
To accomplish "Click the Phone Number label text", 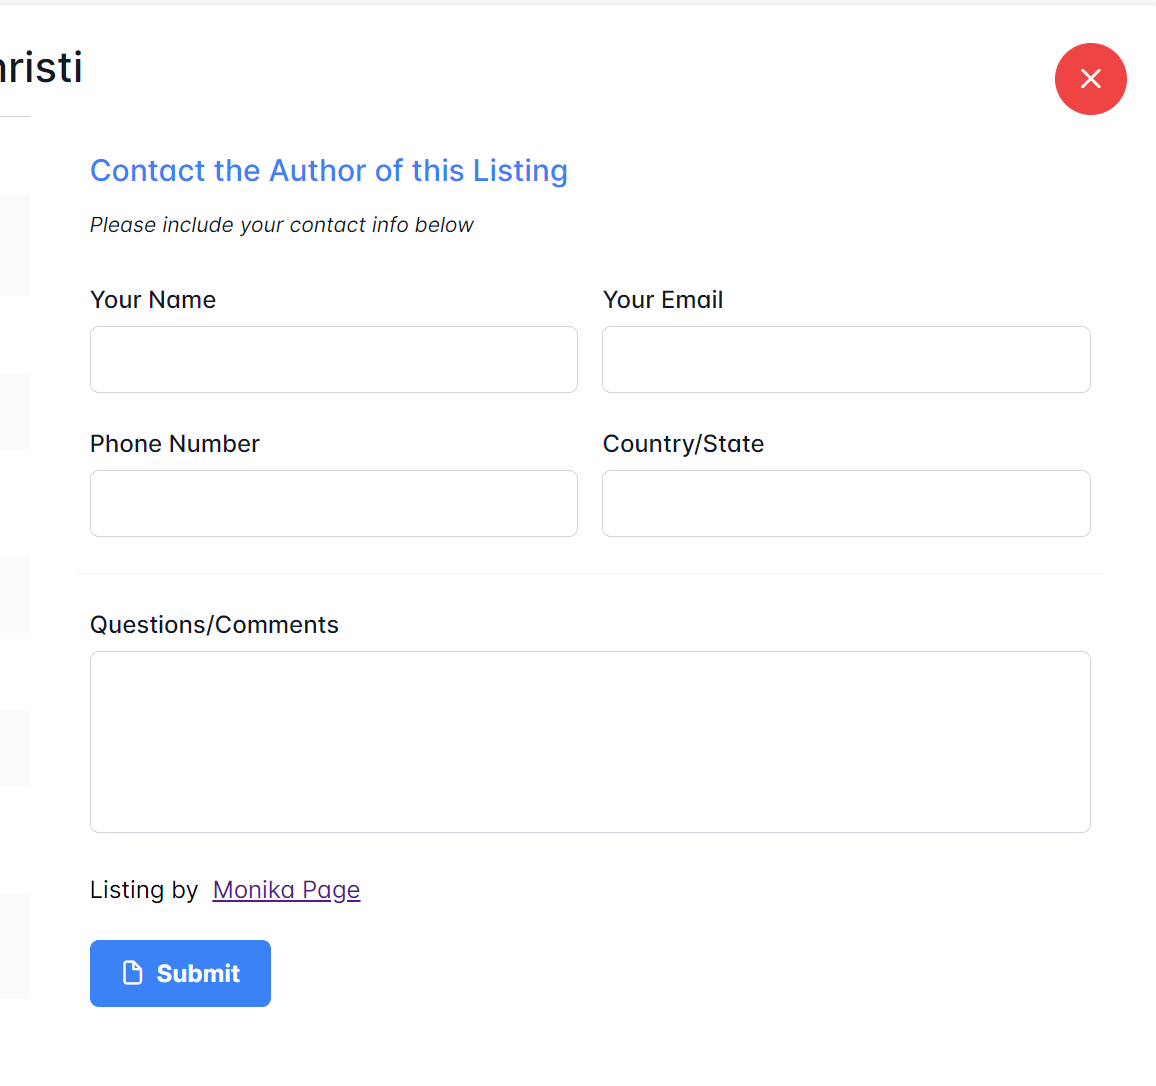I will point(175,444).
